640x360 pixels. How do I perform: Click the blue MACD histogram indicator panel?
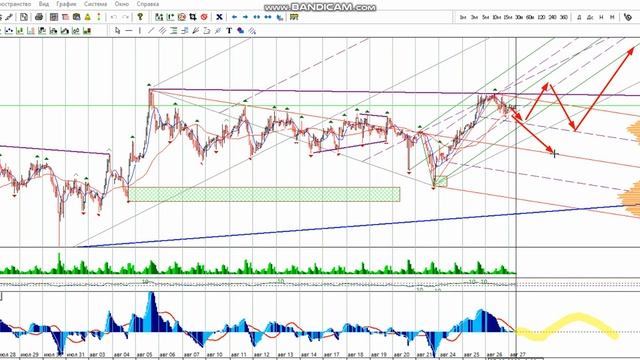pos(258,322)
